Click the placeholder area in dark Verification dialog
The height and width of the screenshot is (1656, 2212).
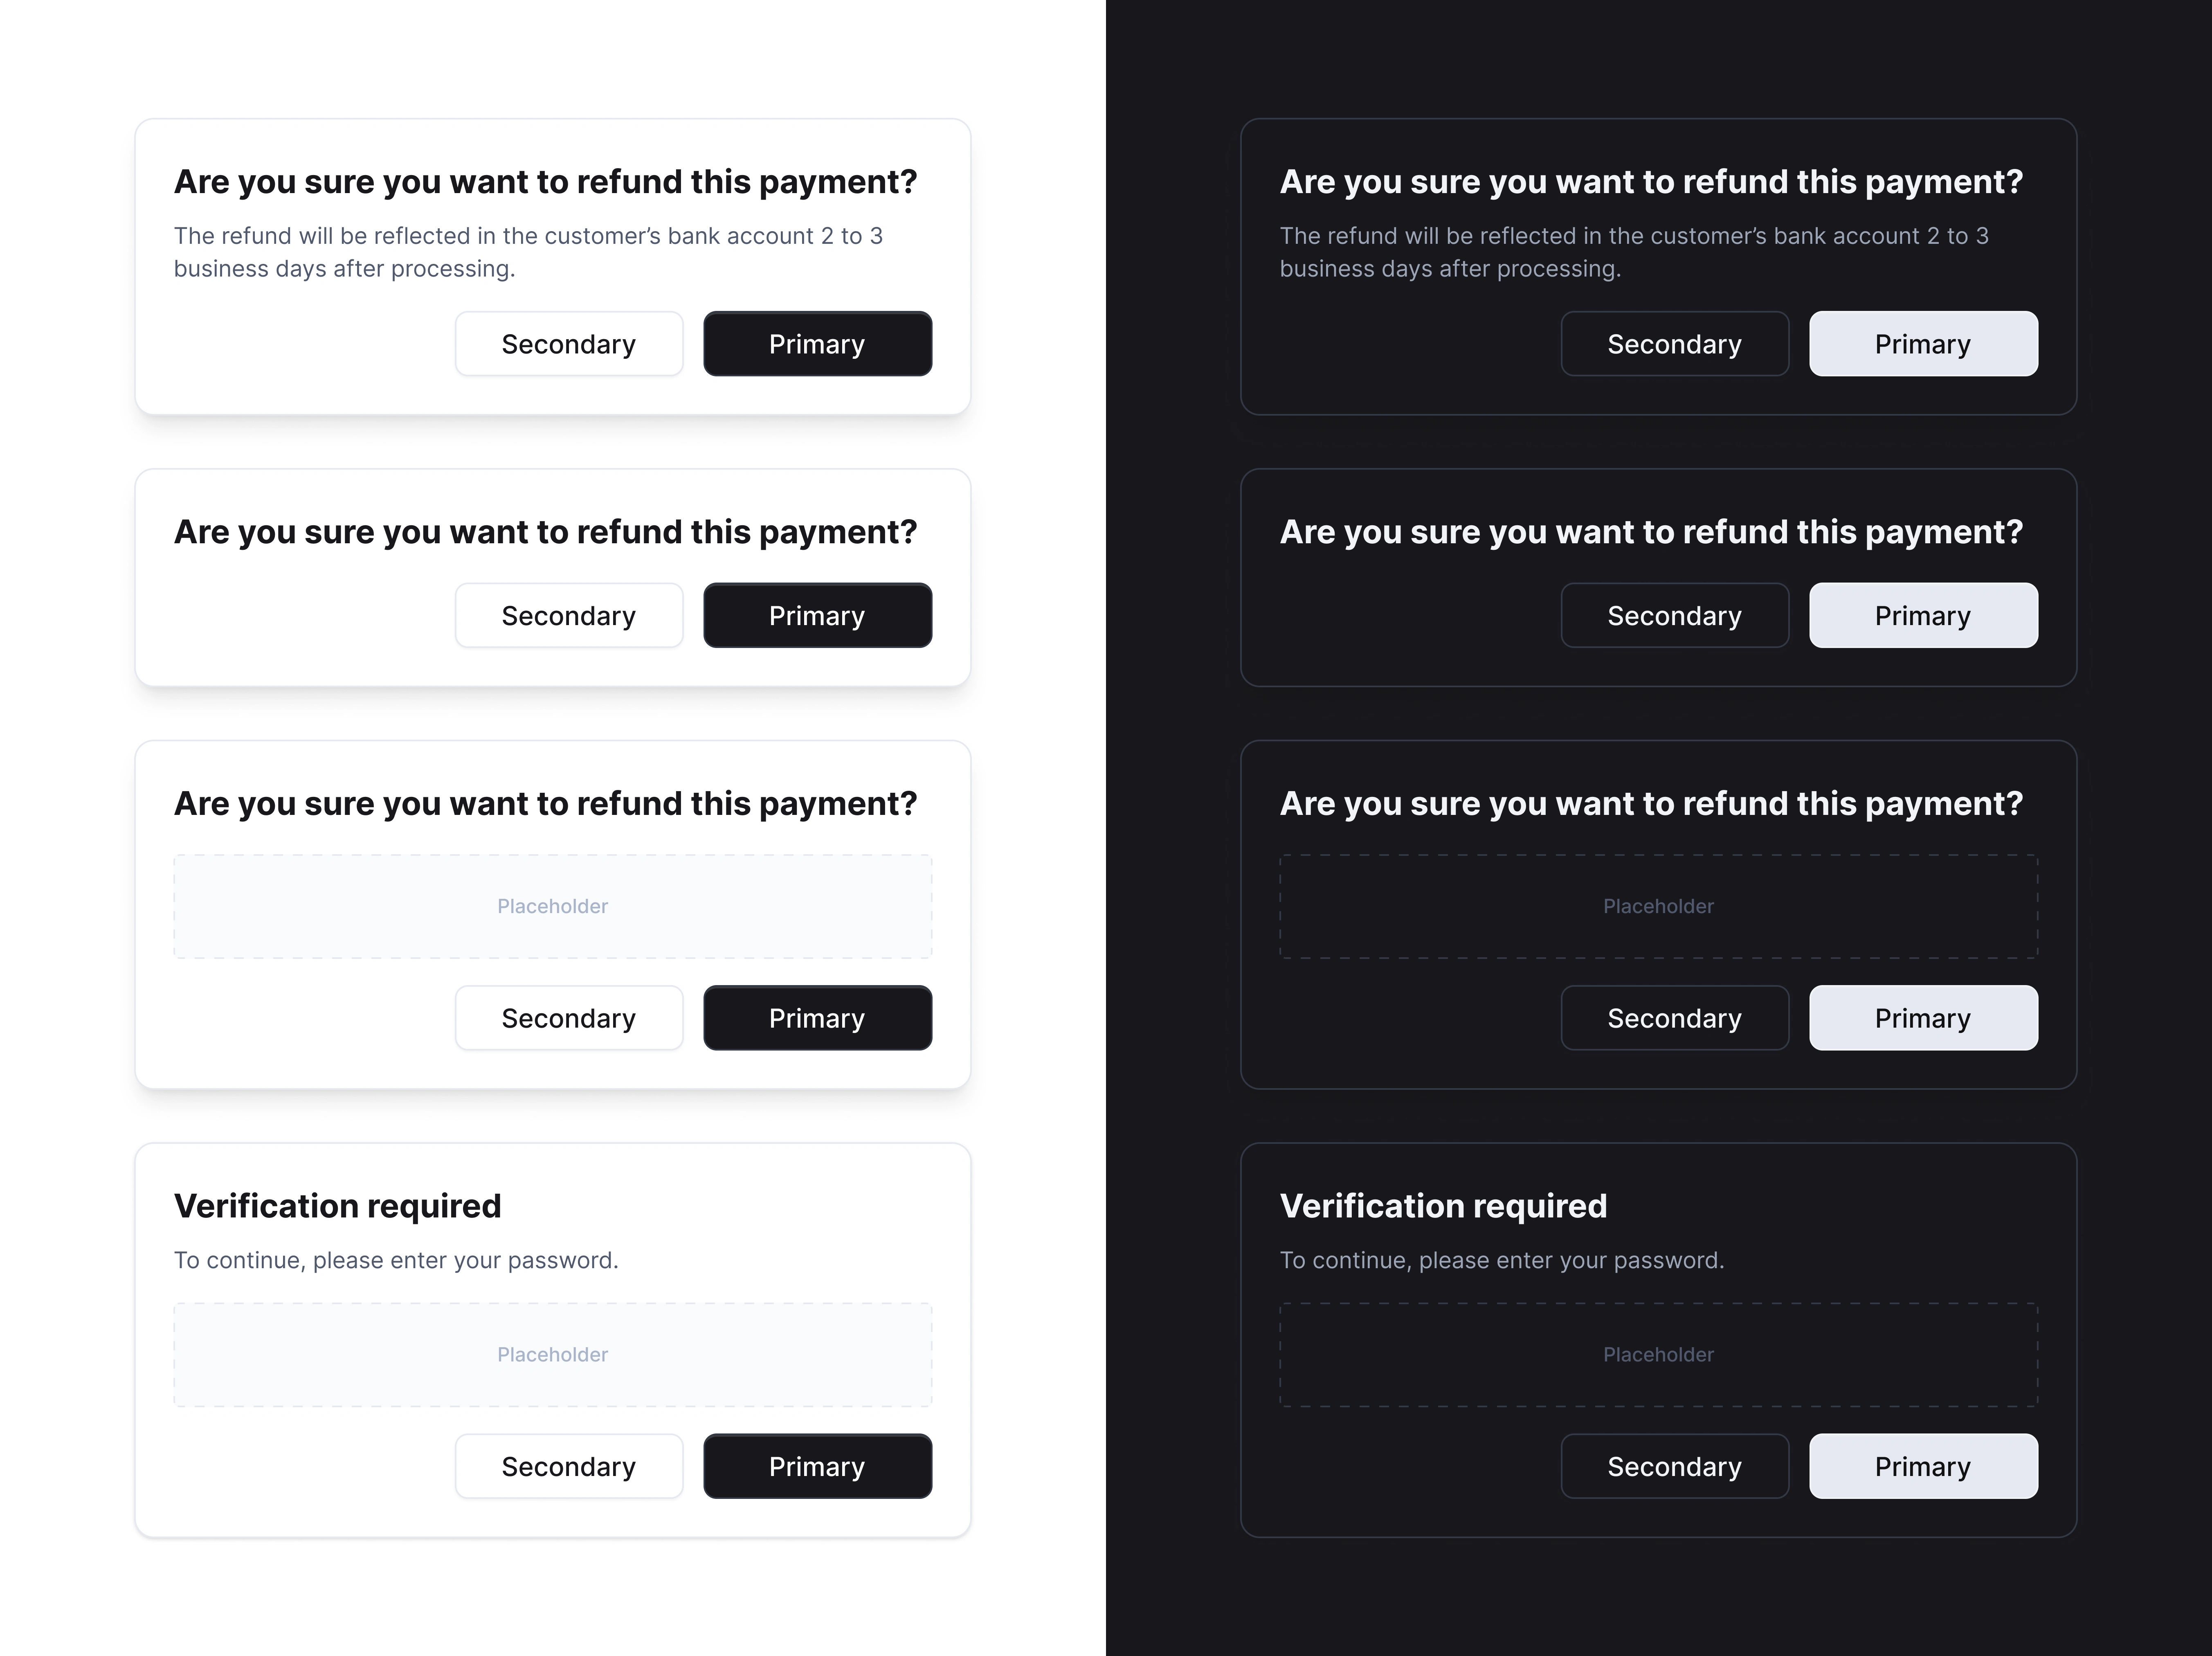point(1659,1354)
